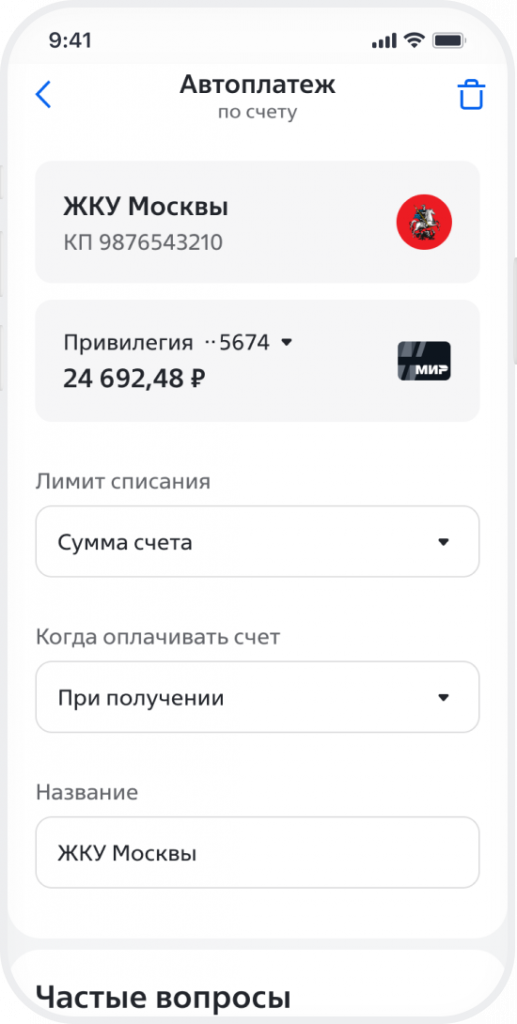The width and height of the screenshot is (517, 1024).
Task: Delete autopayment with trash bin icon
Action: [471, 95]
